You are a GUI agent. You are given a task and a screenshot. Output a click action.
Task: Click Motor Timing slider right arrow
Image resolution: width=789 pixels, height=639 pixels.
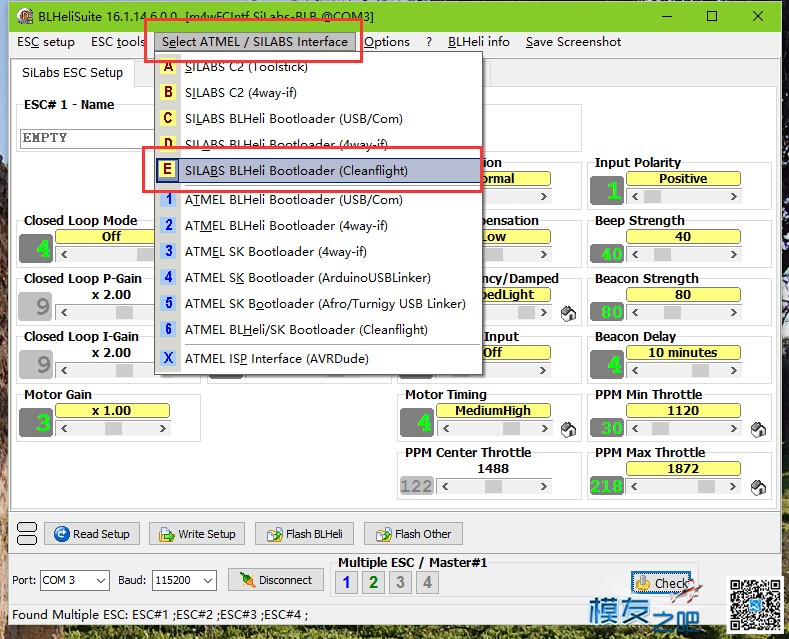[x=544, y=429]
